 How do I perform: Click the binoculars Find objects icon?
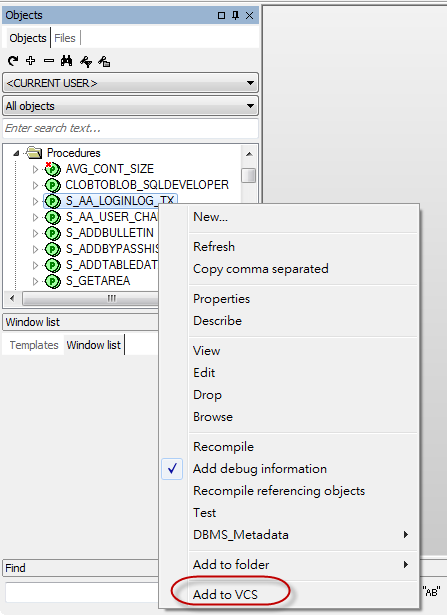point(67,61)
